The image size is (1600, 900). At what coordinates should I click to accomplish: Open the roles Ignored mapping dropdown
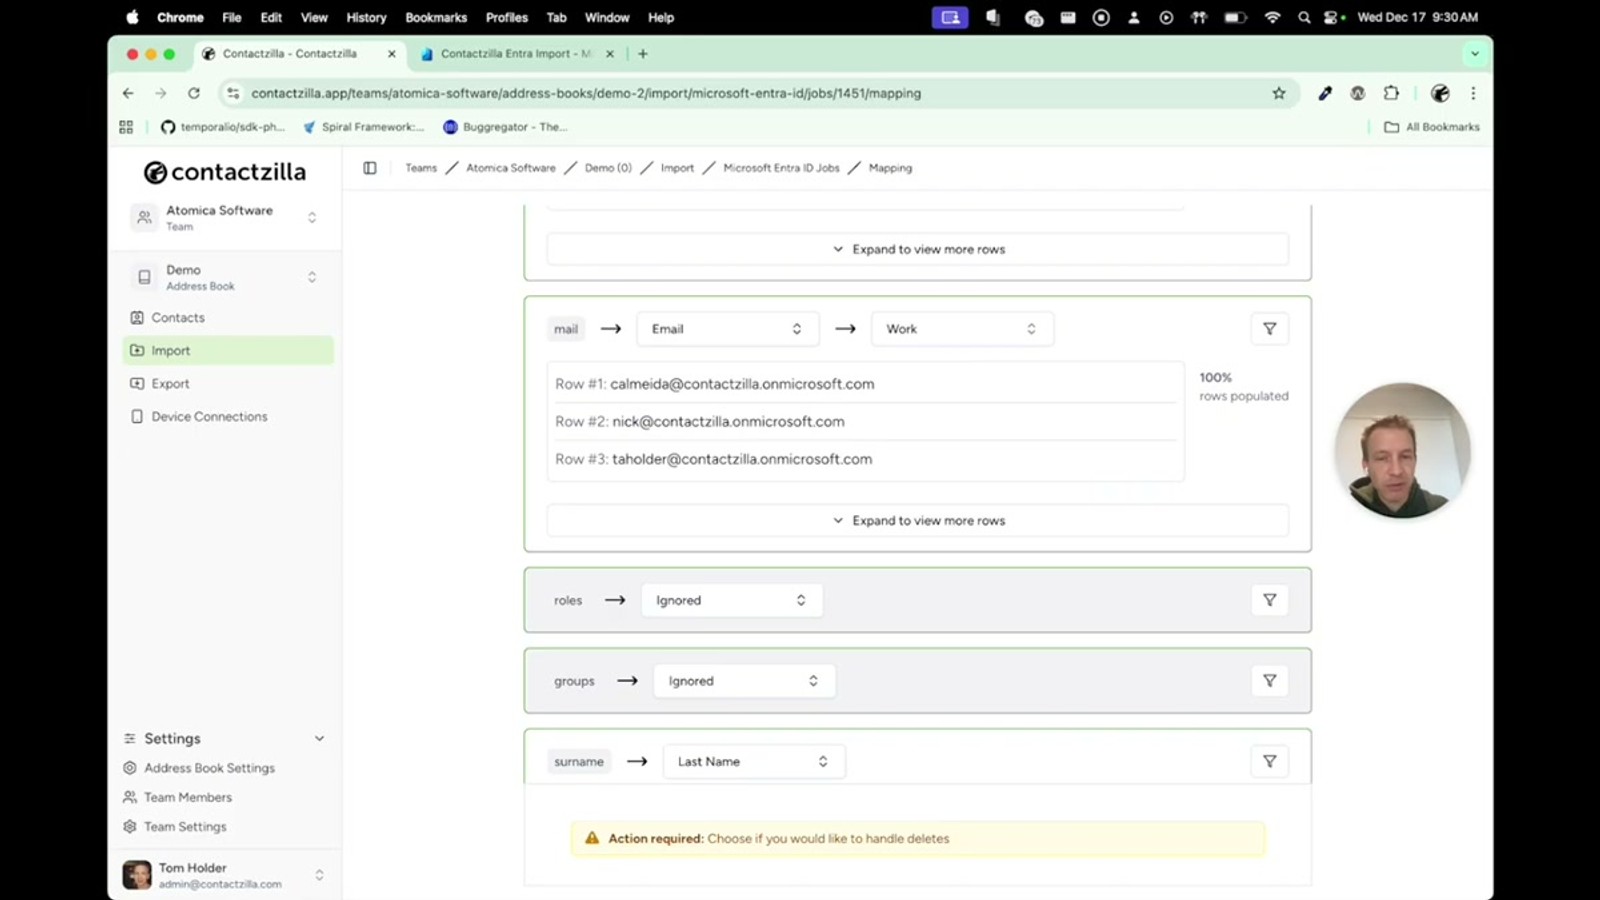(732, 600)
